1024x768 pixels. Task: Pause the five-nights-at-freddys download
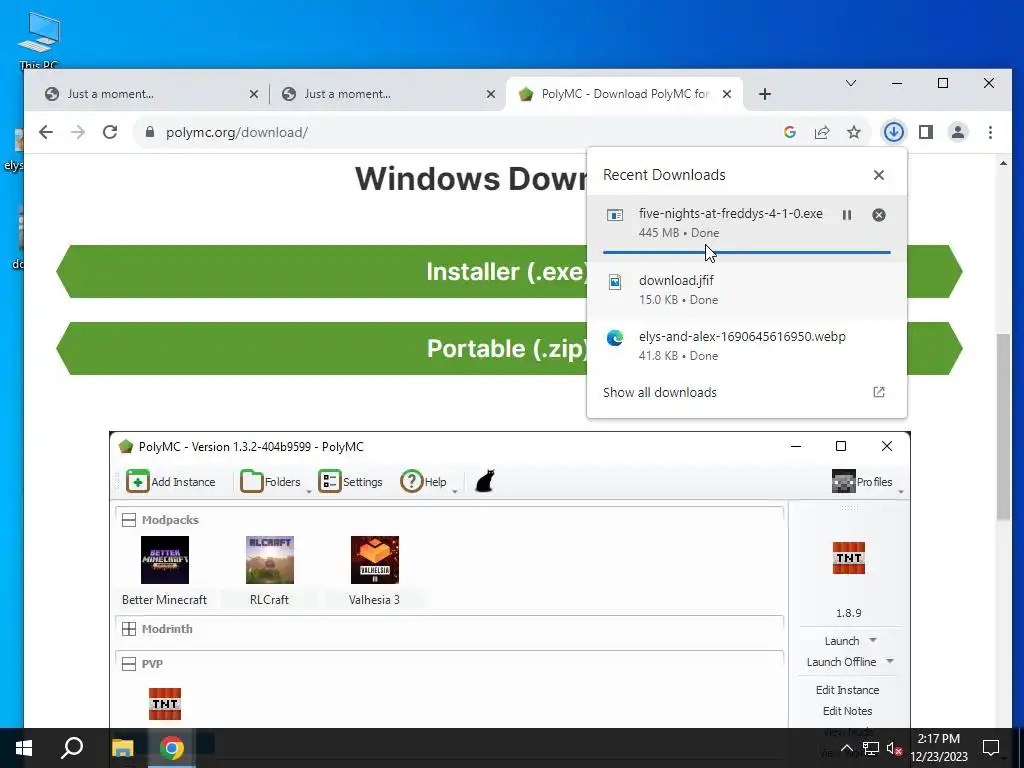[x=846, y=215]
